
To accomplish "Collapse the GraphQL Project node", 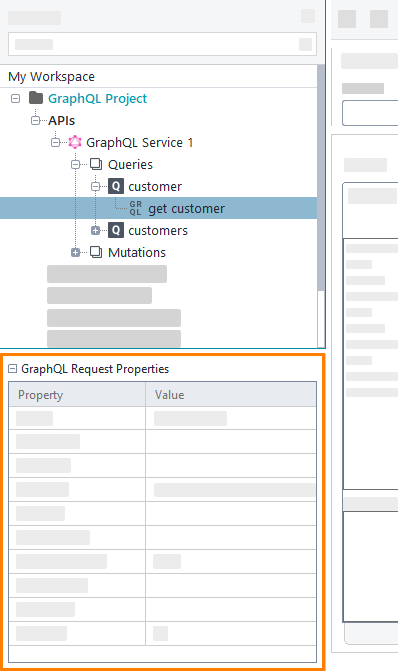I will coord(15,99).
